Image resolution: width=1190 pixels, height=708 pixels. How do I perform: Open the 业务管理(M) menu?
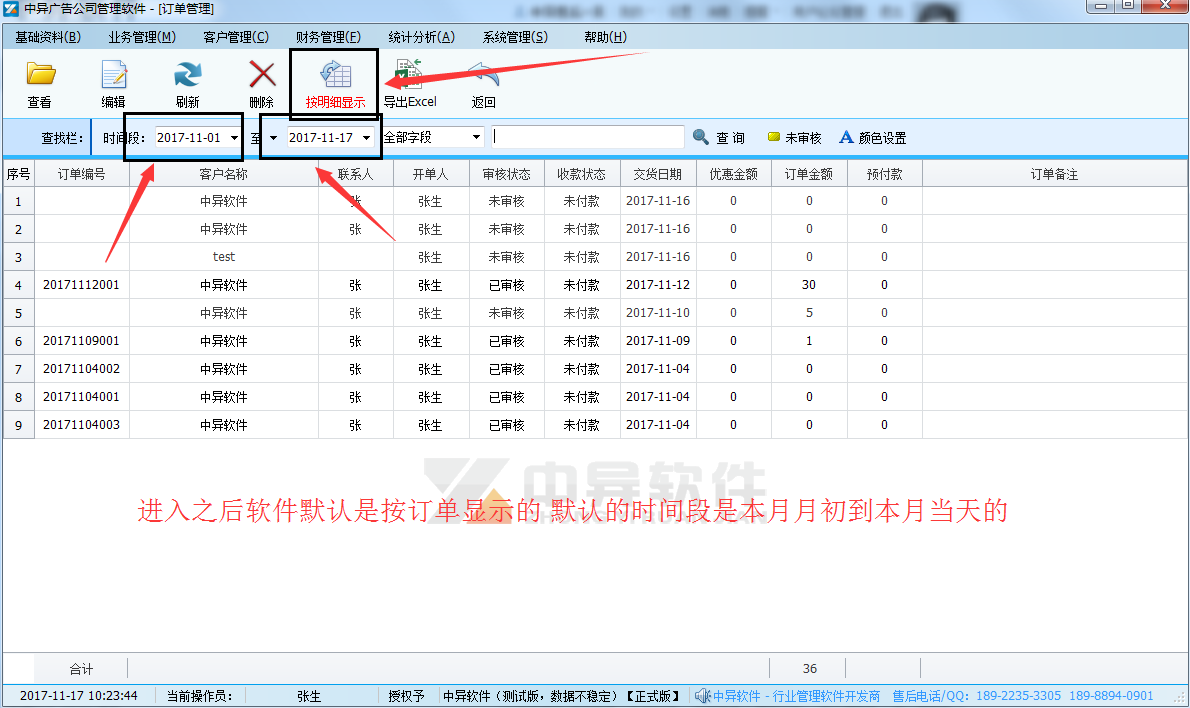(142, 37)
